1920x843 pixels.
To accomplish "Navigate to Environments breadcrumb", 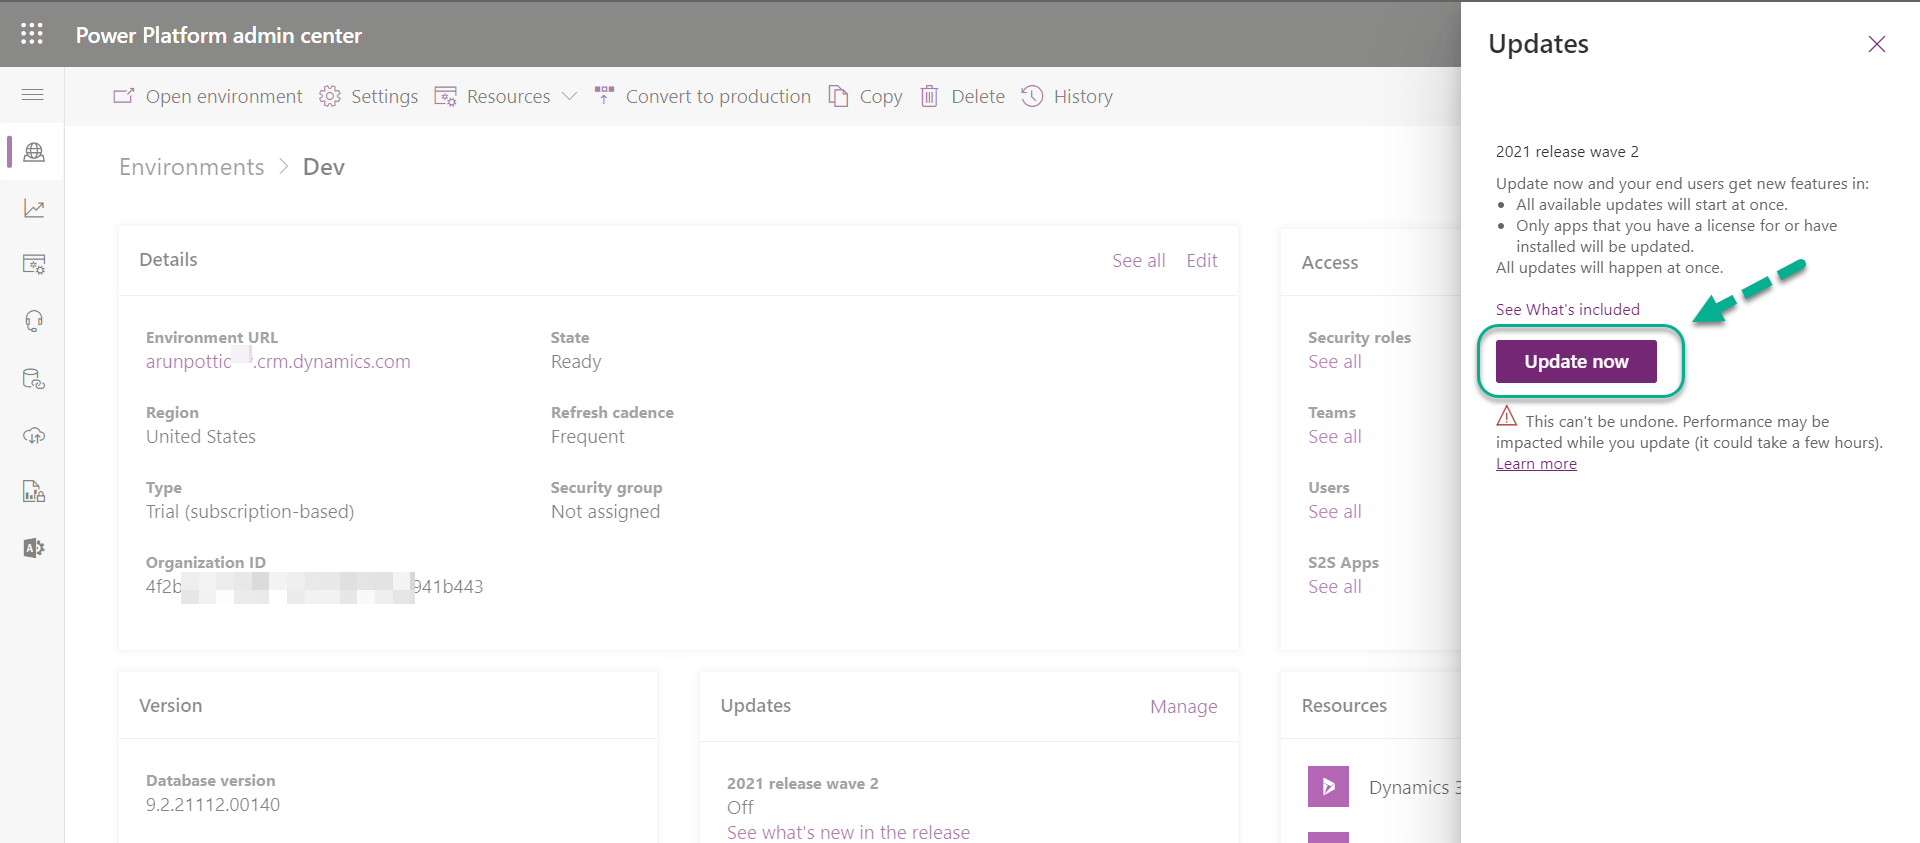I will coord(192,167).
